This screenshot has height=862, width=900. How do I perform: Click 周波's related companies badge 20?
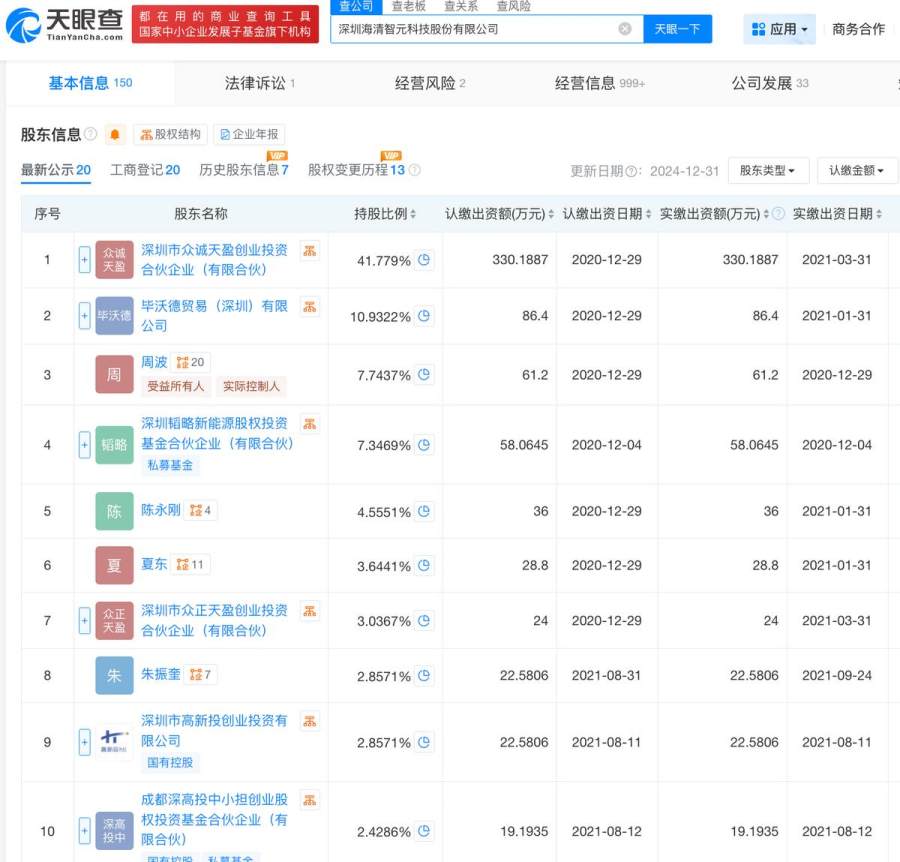pyautogui.click(x=191, y=362)
